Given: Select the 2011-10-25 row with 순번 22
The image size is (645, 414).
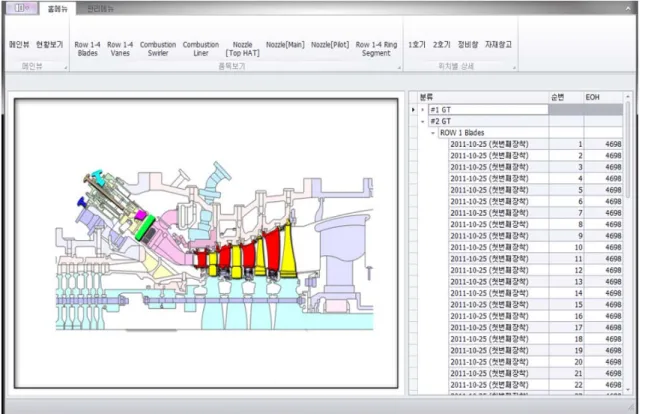Looking at the screenshot, I should pyautogui.click(x=536, y=385).
